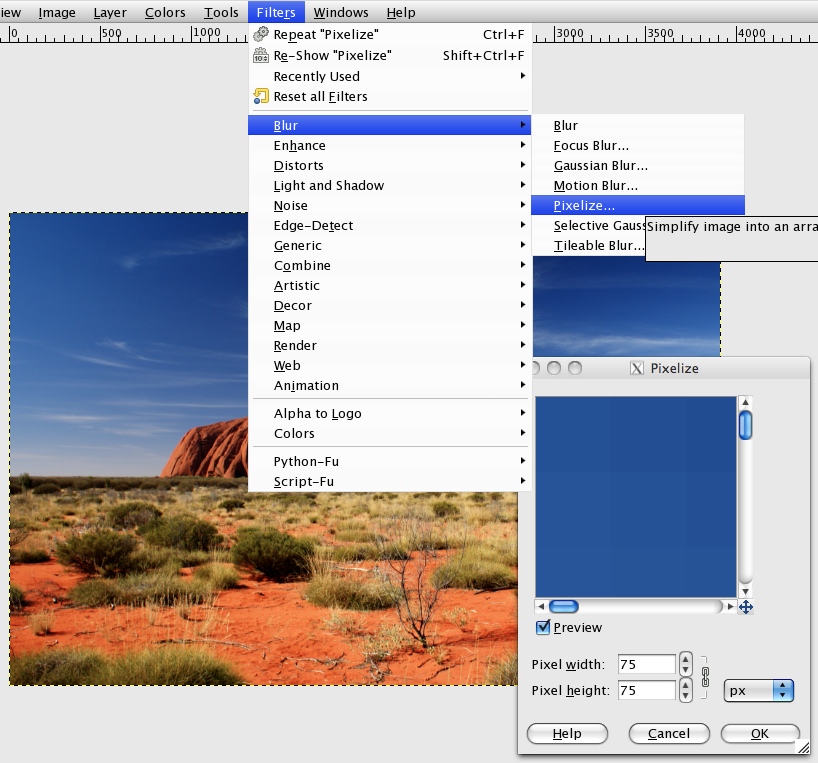Expand the Light and Shadow submenu
818x763 pixels.
pos(390,185)
